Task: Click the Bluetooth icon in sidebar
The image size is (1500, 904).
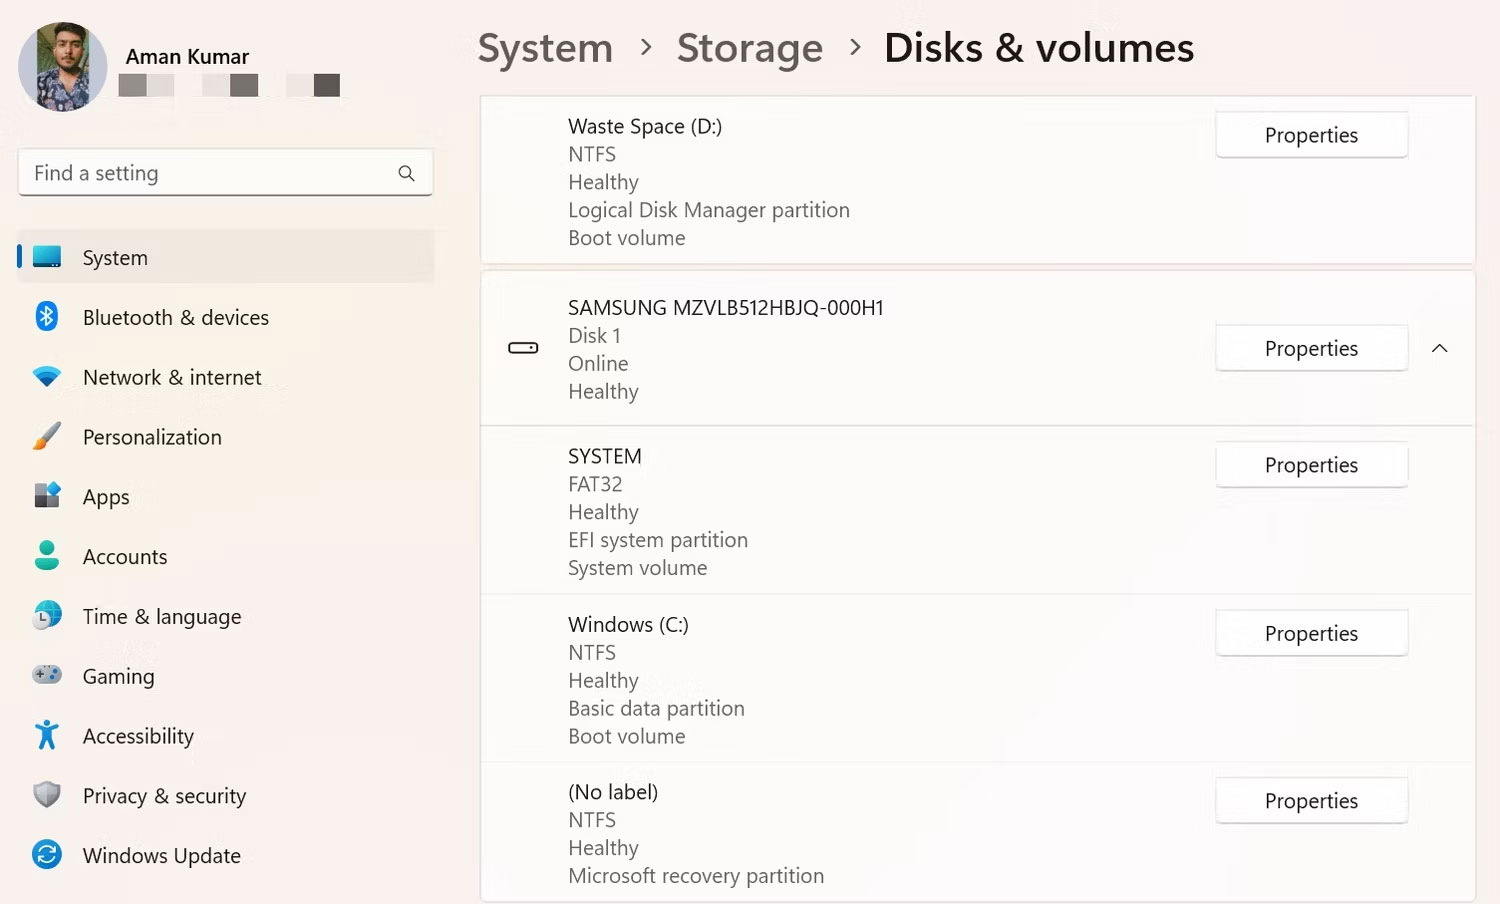Action: 47,316
